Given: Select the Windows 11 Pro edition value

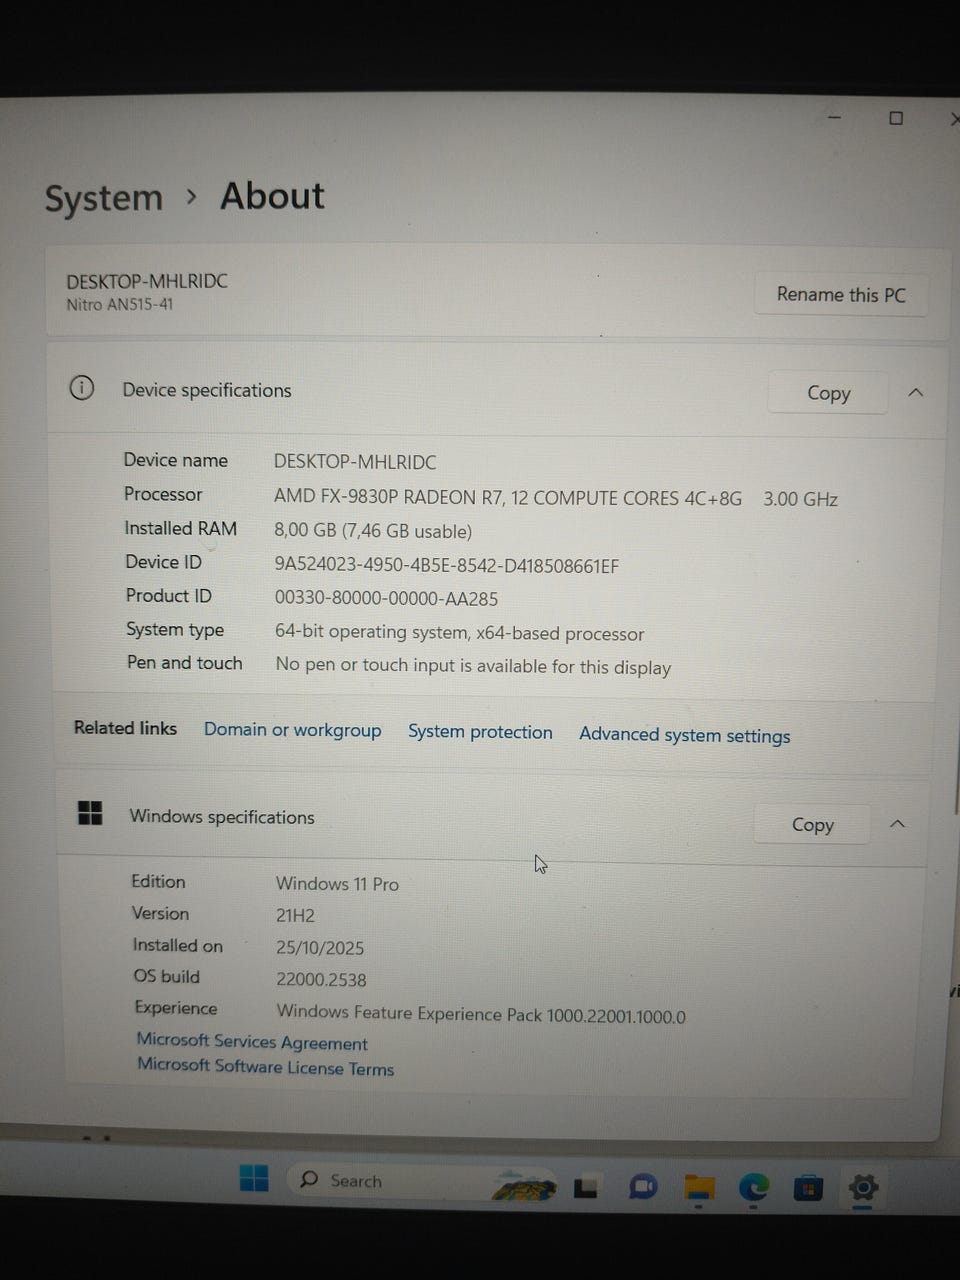Looking at the screenshot, I should [337, 884].
